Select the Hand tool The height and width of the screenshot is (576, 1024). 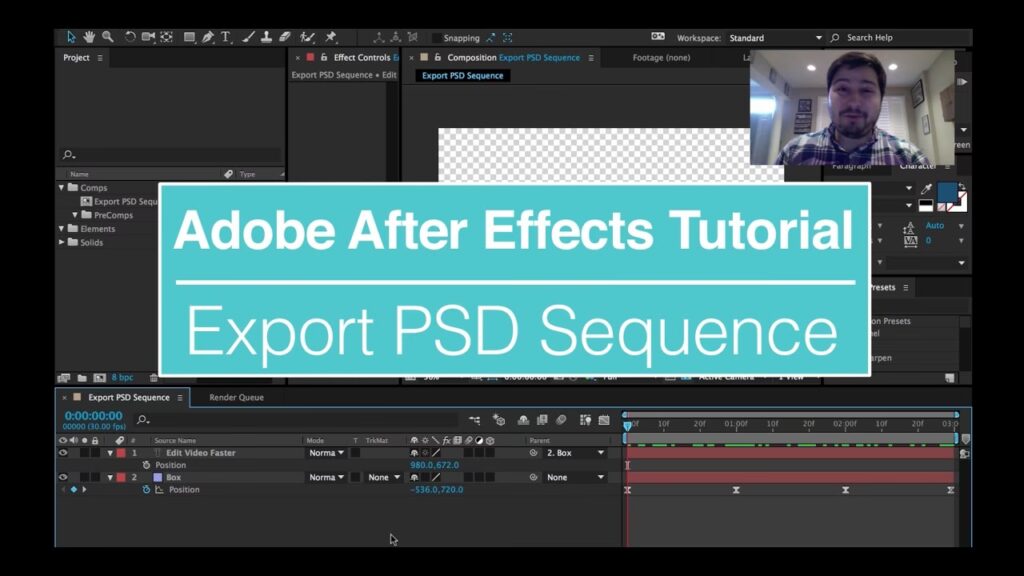click(x=89, y=37)
